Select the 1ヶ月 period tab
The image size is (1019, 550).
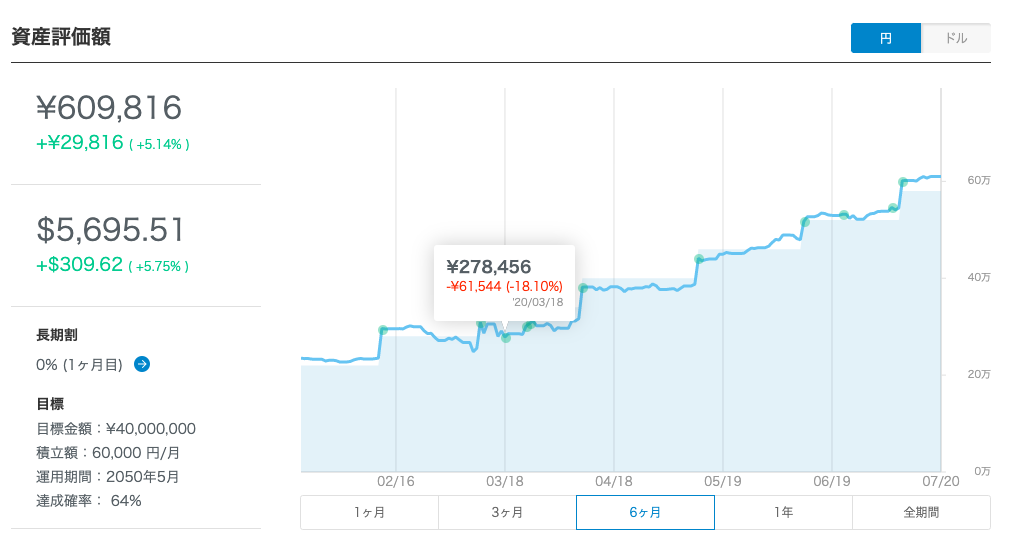point(369,512)
